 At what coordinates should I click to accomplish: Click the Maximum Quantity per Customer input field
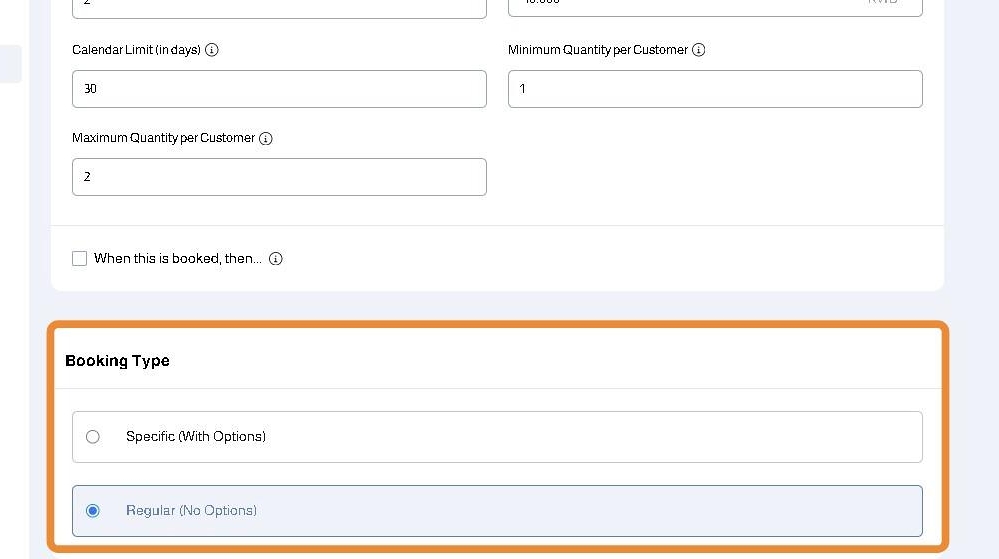tap(279, 177)
